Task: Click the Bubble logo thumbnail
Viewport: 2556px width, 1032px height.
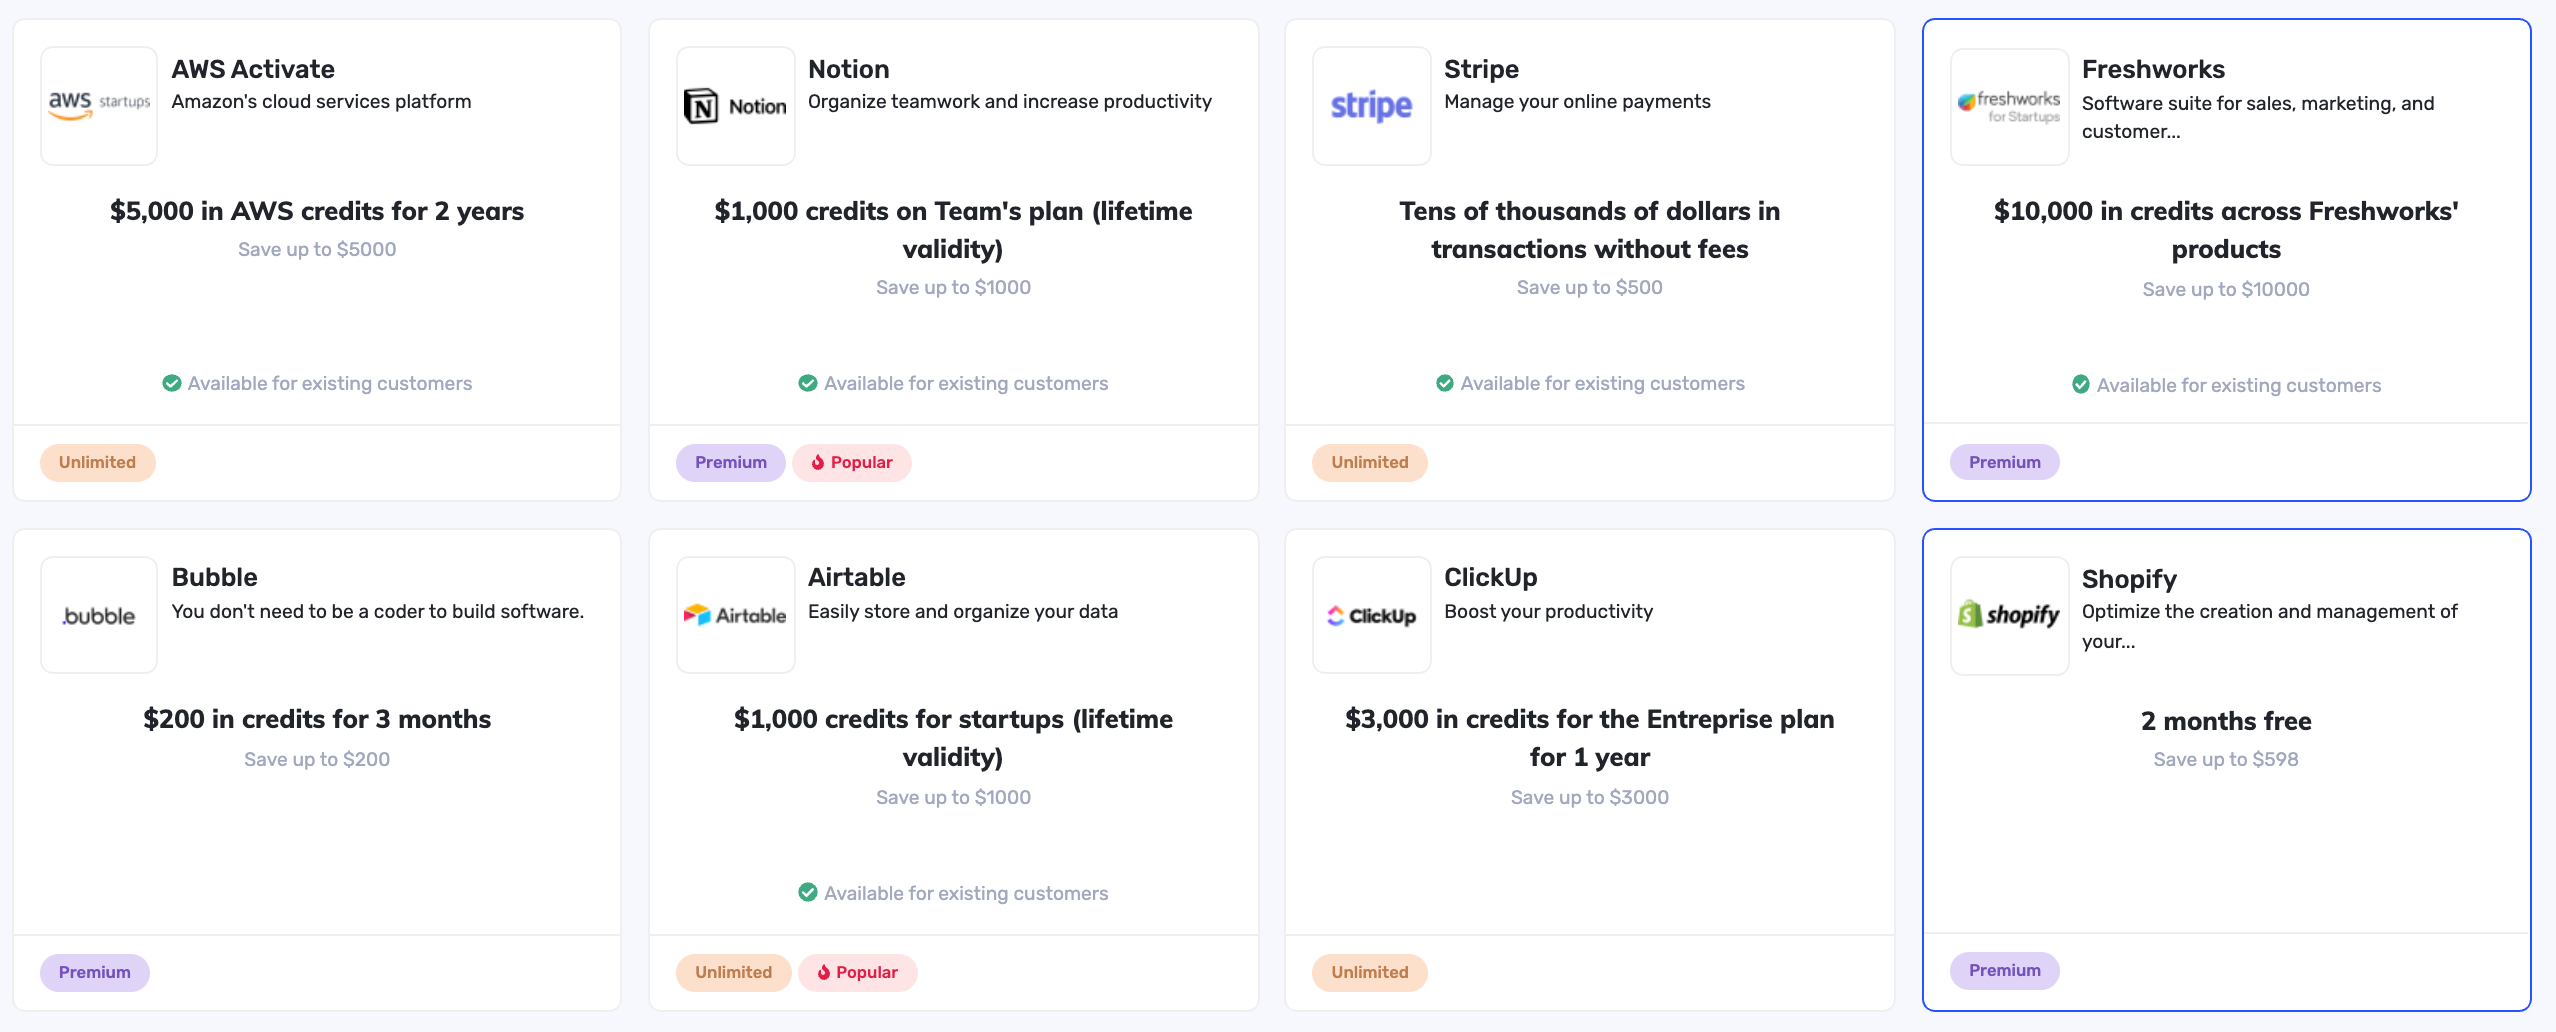Action: point(99,615)
